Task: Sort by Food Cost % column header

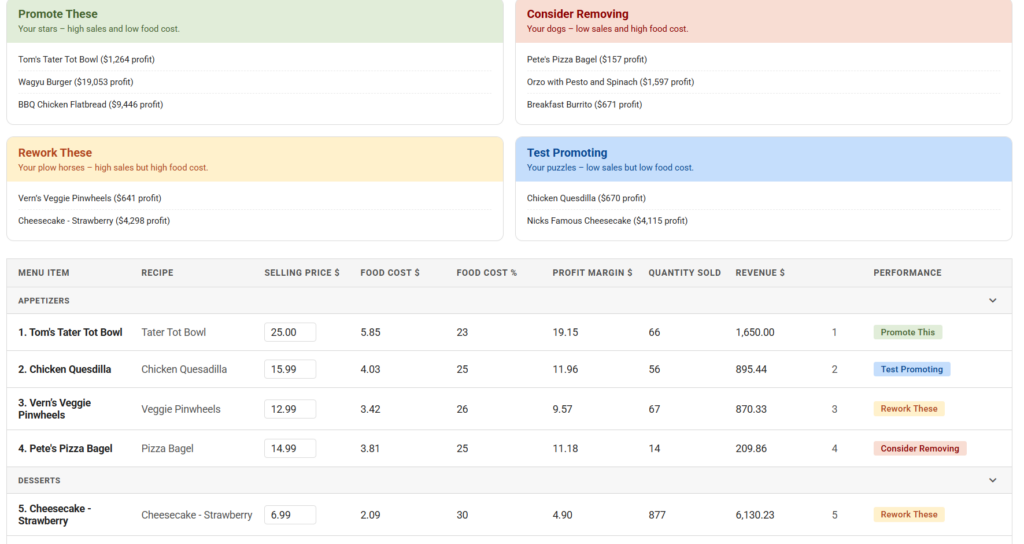Action: click(487, 273)
